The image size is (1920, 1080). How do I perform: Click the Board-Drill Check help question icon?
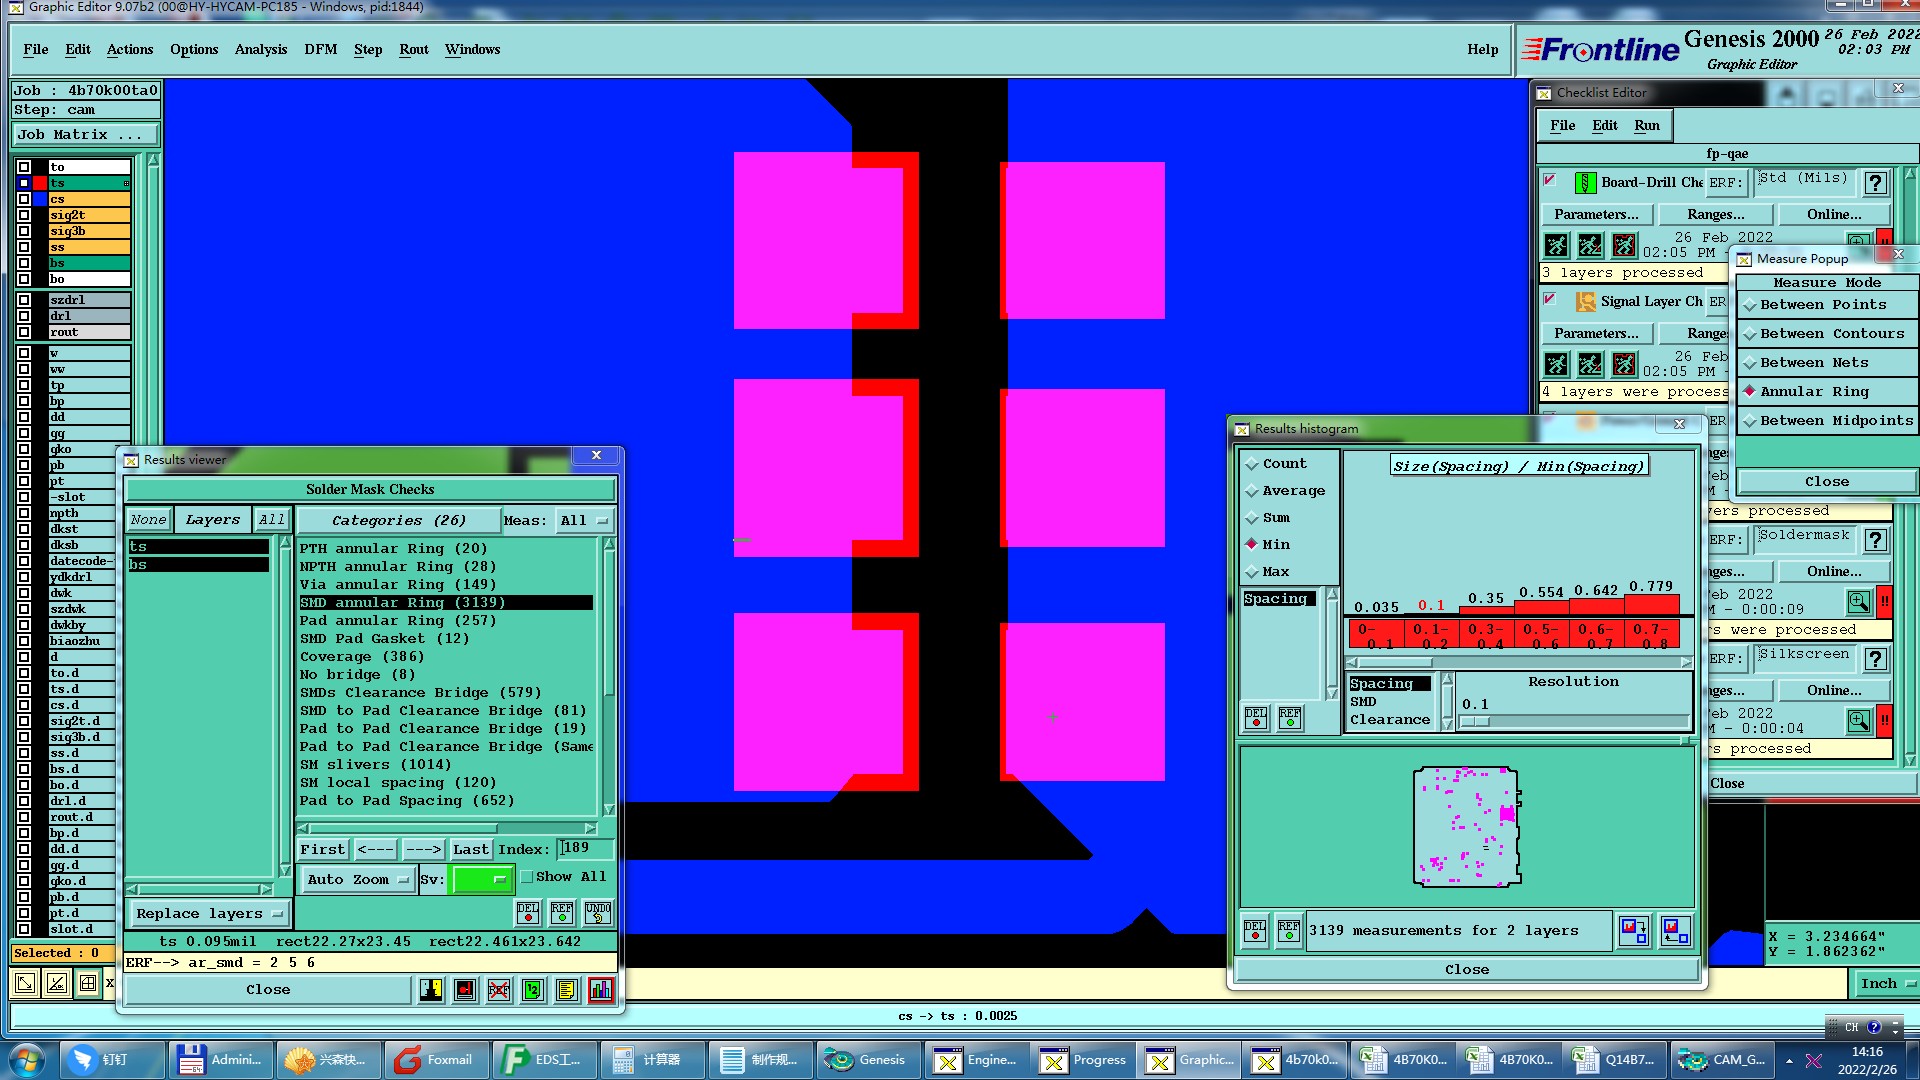[1876, 183]
